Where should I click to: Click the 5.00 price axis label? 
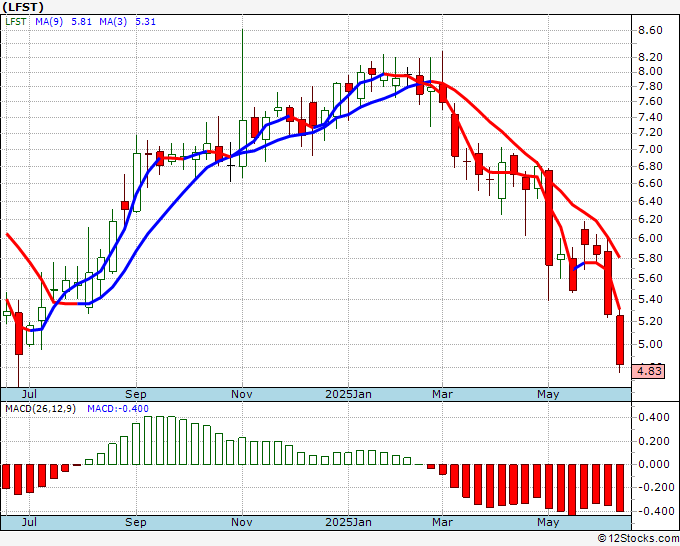click(650, 344)
